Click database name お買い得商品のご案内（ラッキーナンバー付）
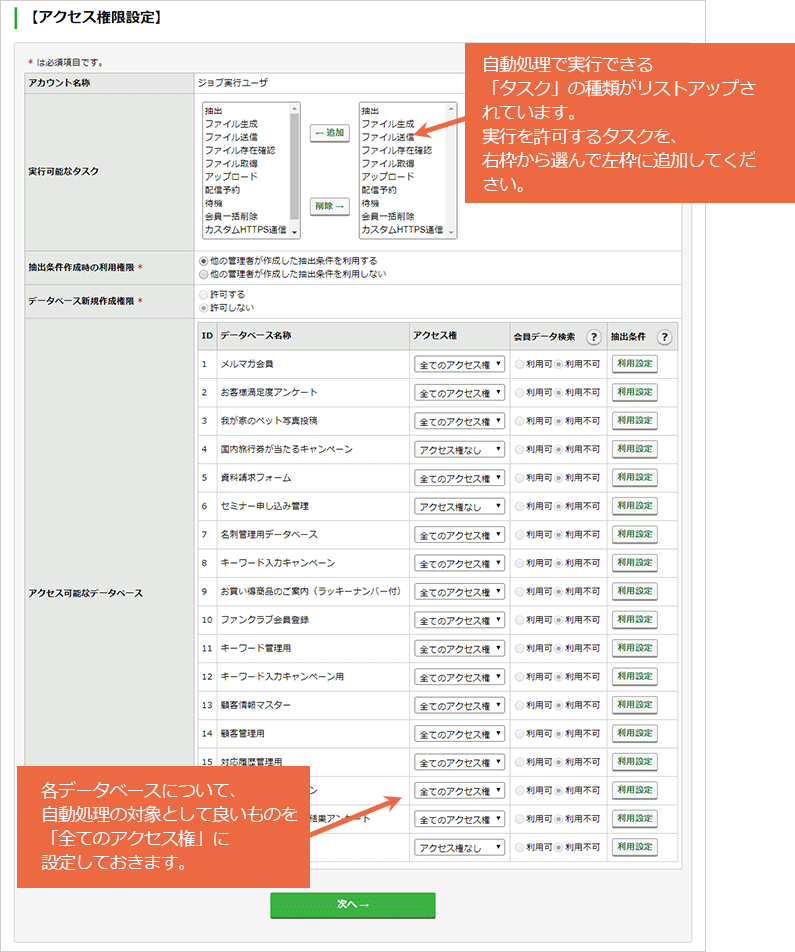Image resolution: width=795 pixels, height=952 pixels. point(311,591)
